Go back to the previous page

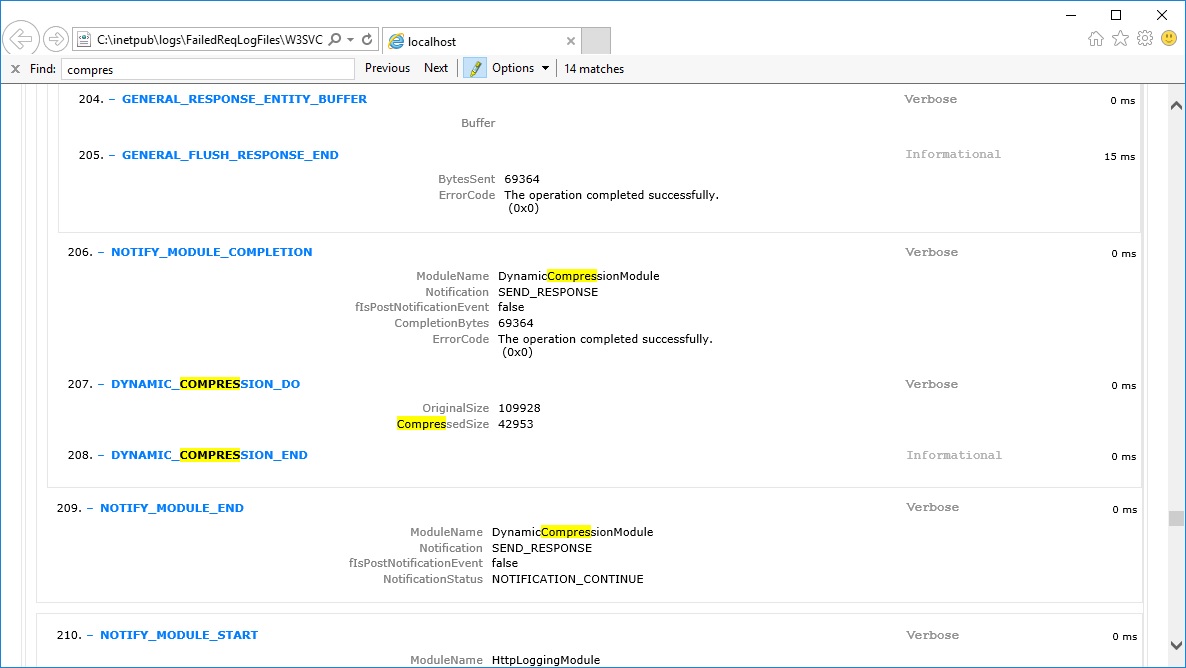[21, 39]
